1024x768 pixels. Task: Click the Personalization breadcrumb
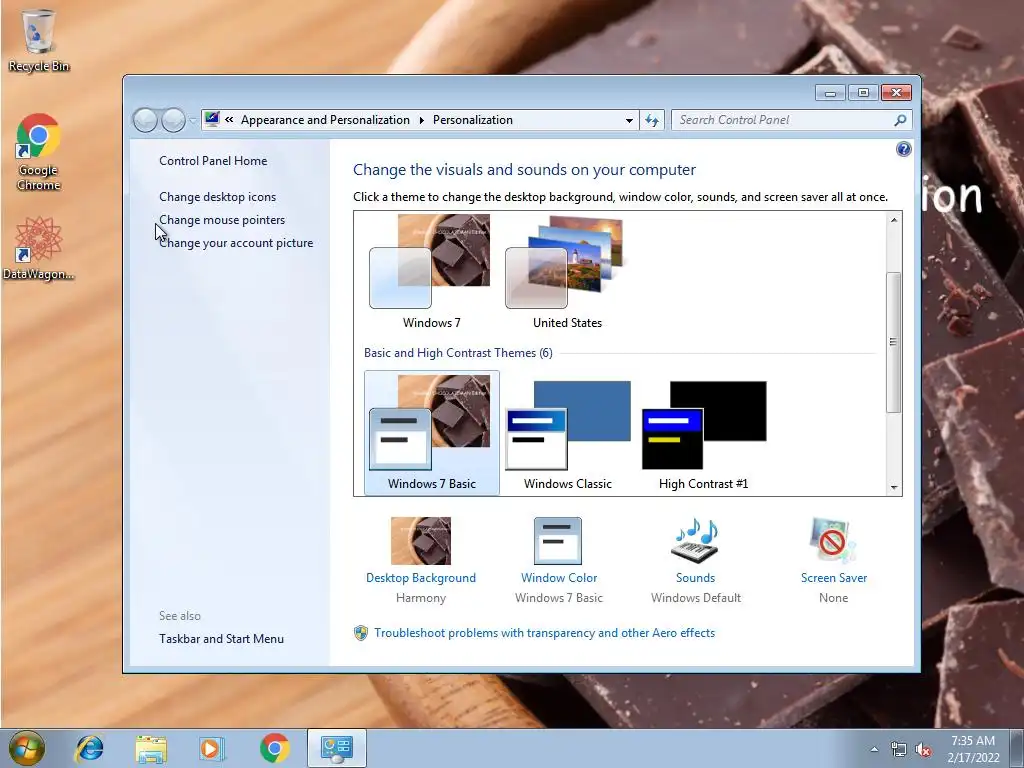click(473, 120)
